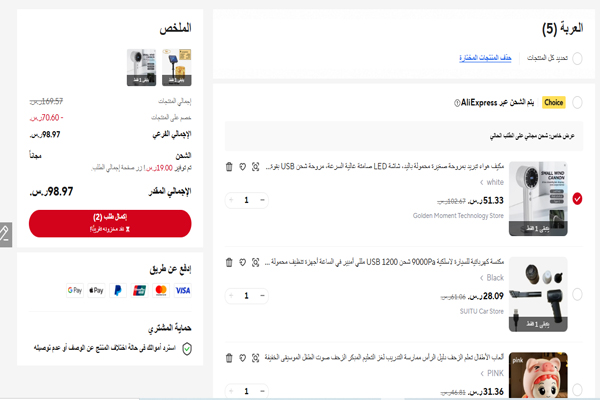This screenshot has width=600, height=400.
Task: Toggle the select all products radio
Action: (577, 59)
